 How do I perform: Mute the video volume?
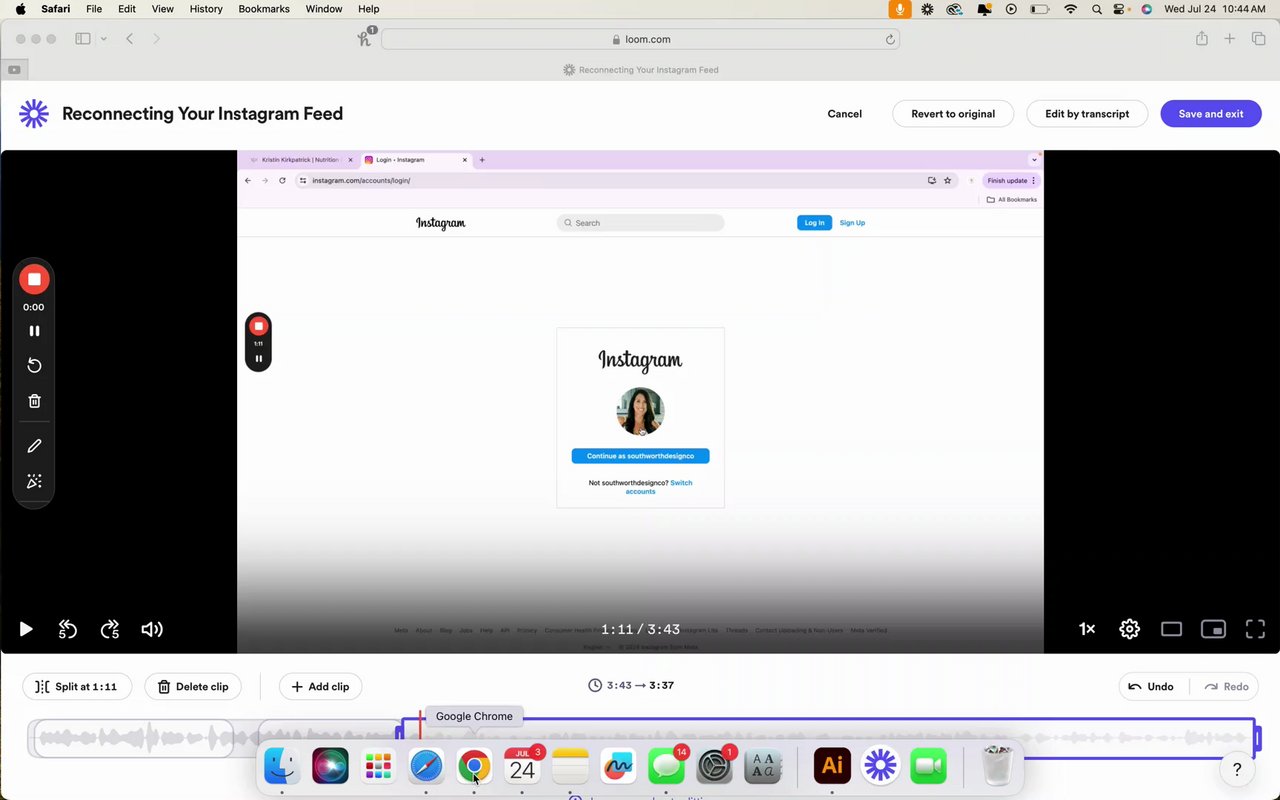(152, 629)
